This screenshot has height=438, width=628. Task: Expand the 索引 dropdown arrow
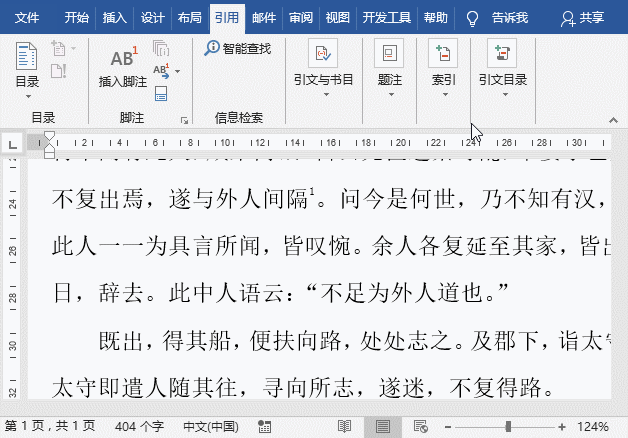445,94
